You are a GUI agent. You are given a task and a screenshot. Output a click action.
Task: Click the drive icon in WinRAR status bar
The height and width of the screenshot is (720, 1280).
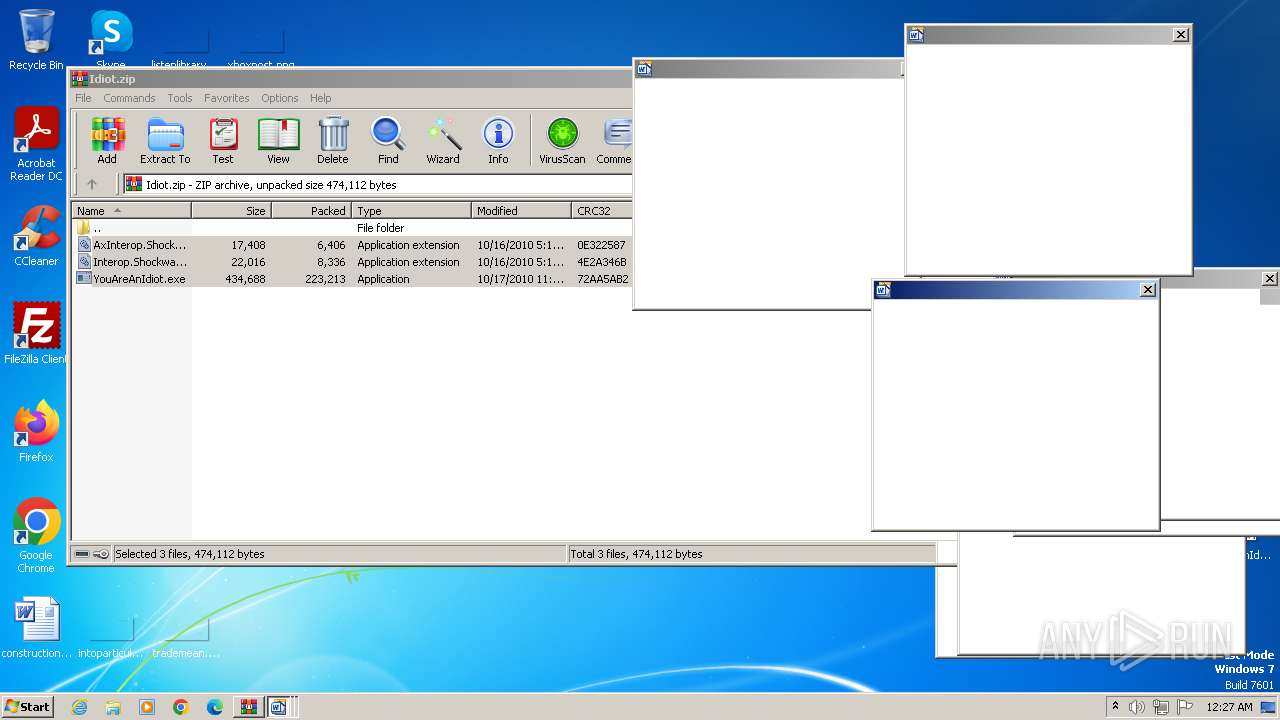(82, 554)
